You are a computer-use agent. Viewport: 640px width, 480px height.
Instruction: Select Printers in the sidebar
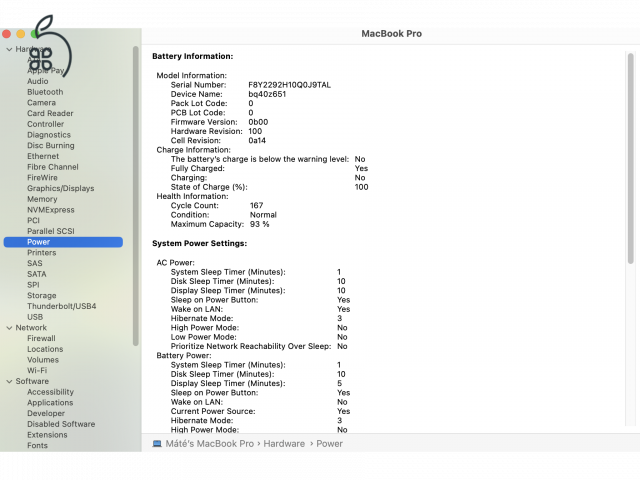(x=42, y=253)
